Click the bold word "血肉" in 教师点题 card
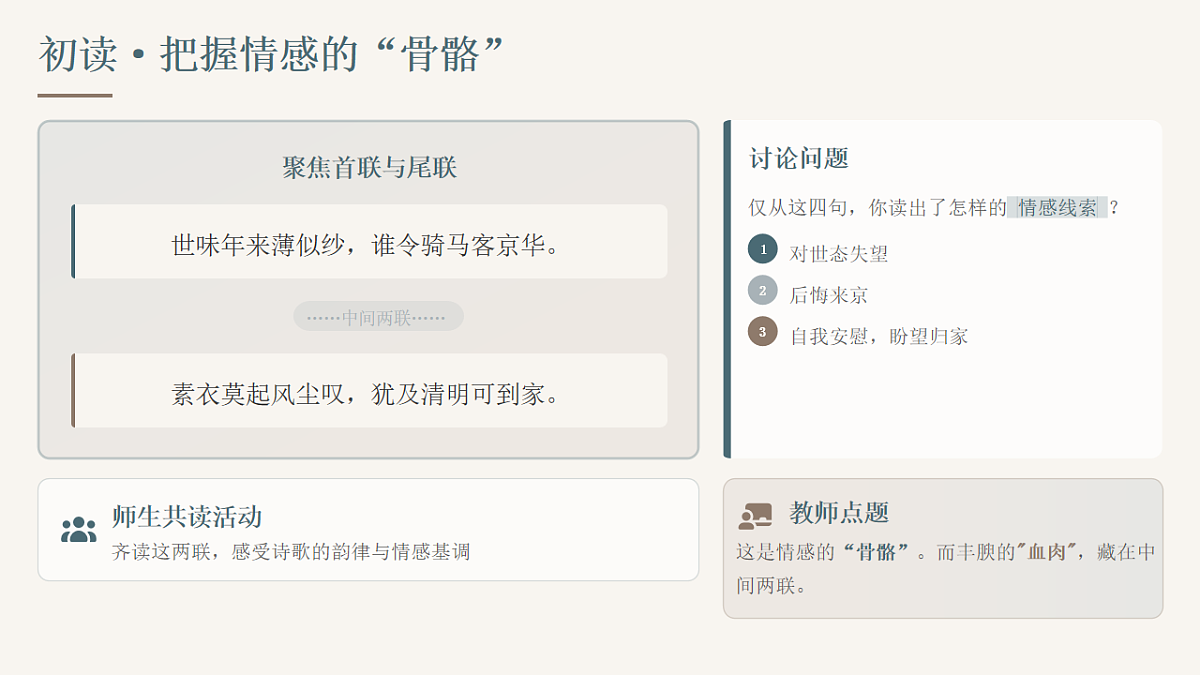Viewport: 1200px width, 675px height. pyautogui.click(x=1045, y=552)
